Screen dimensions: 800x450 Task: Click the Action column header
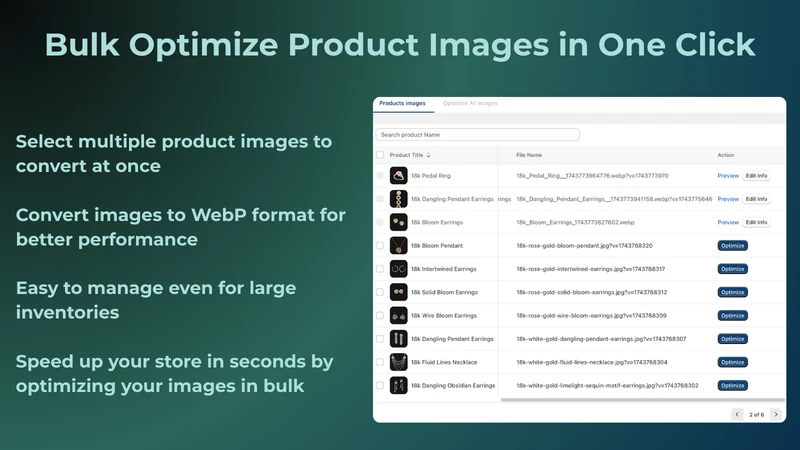726,155
